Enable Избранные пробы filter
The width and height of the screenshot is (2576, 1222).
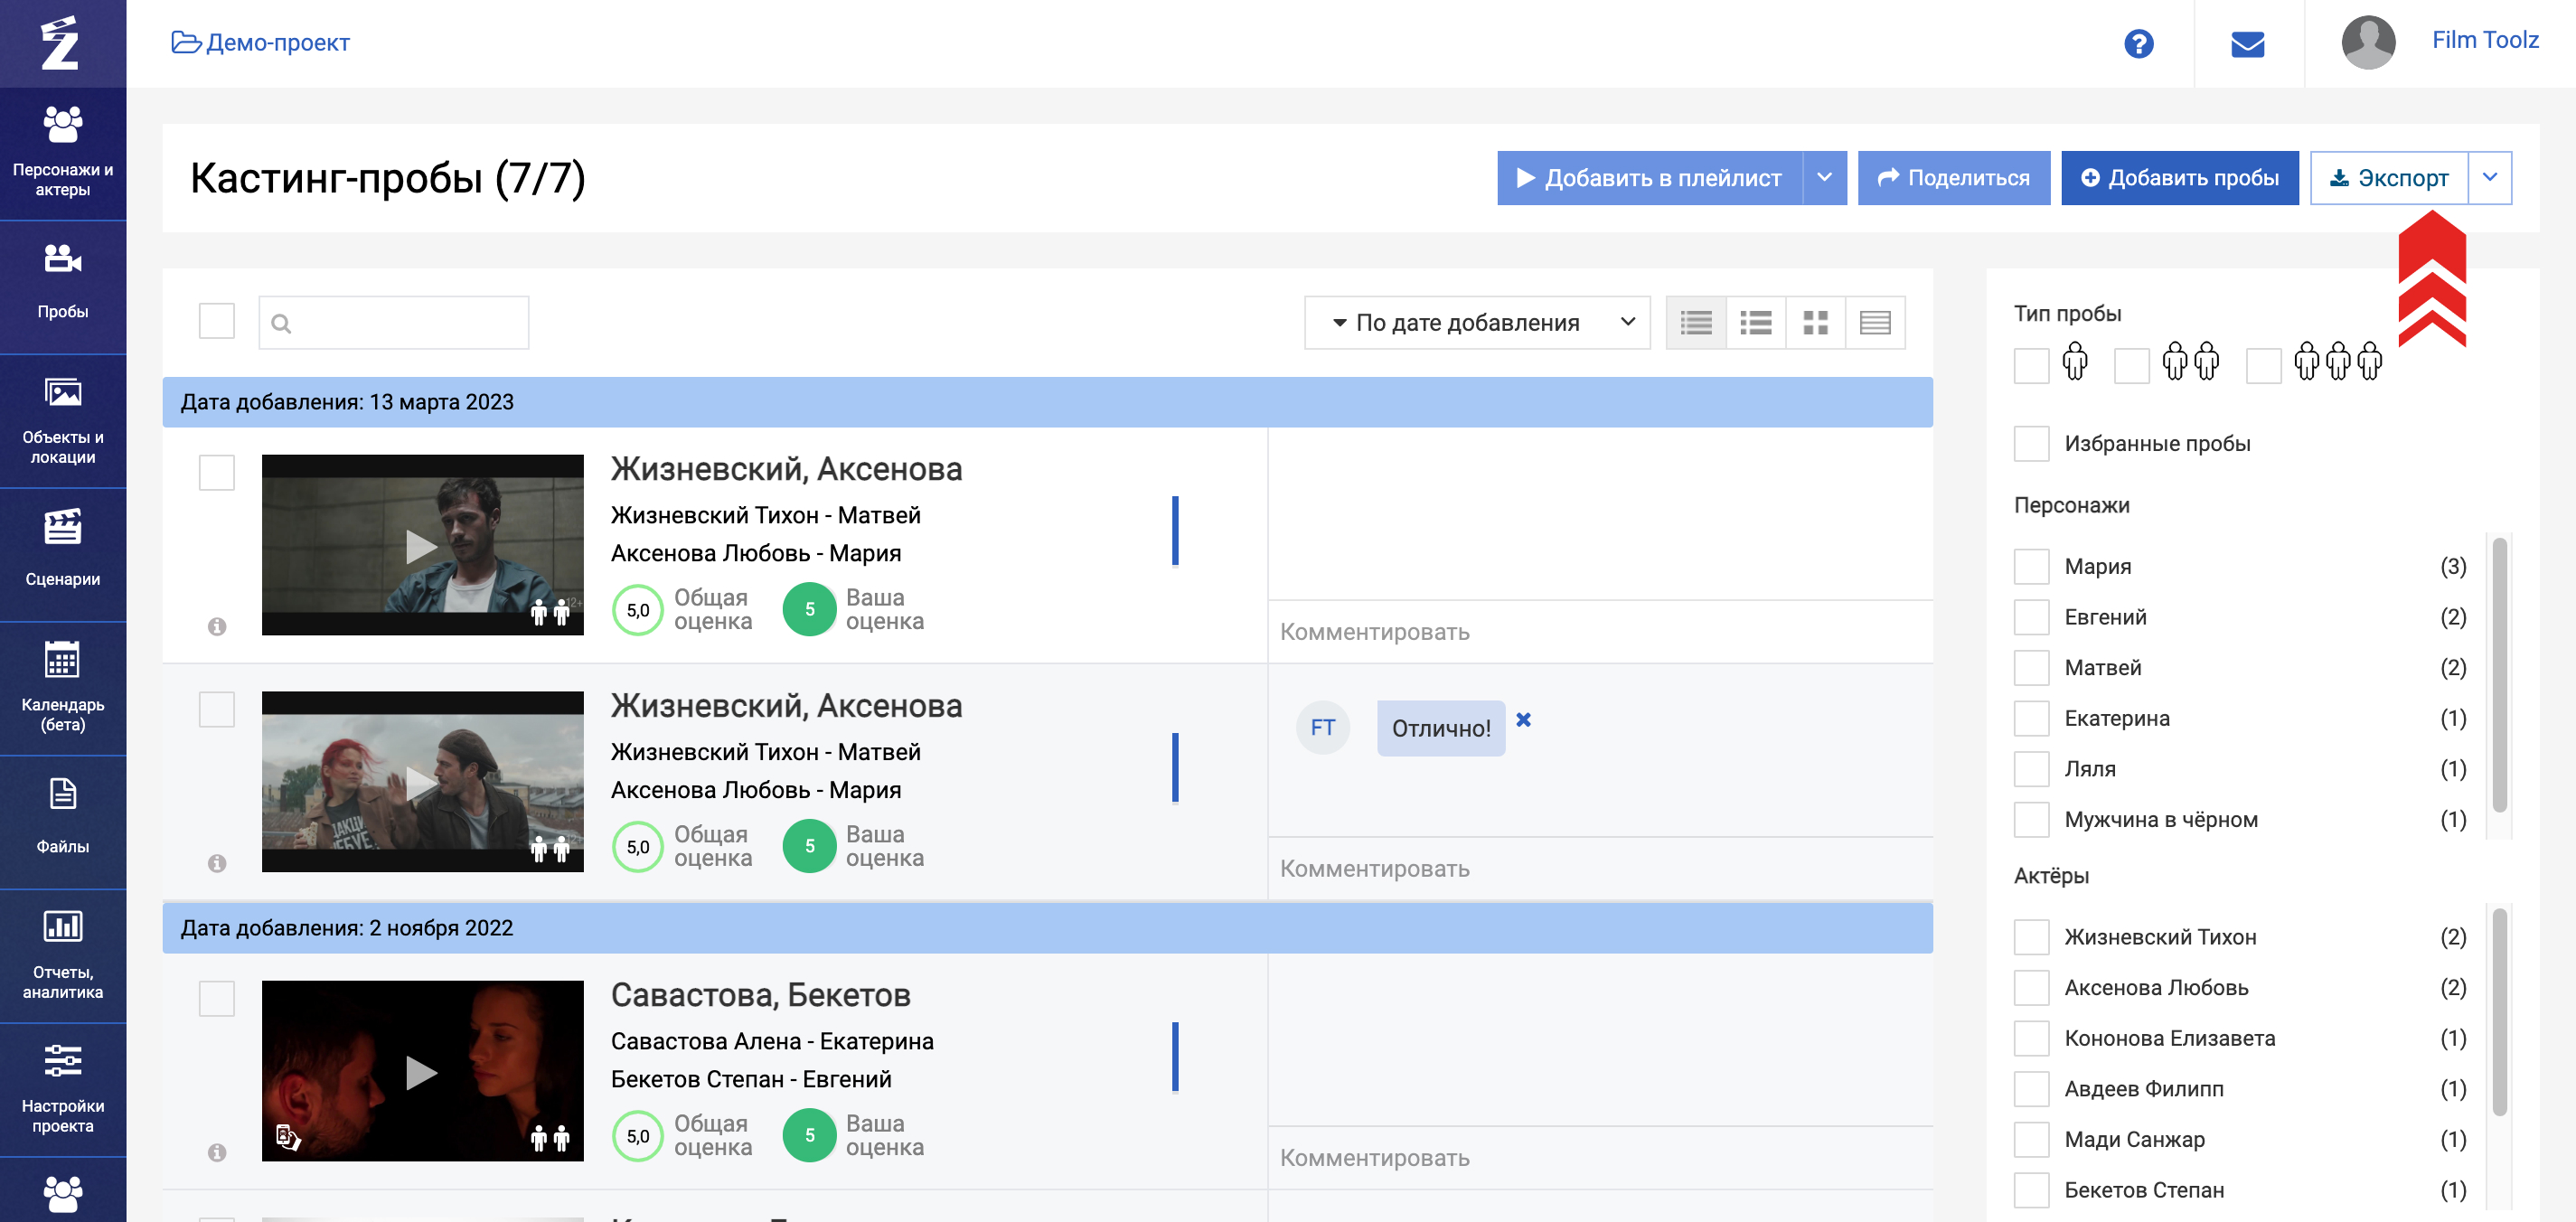click(x=2030, y=443)
